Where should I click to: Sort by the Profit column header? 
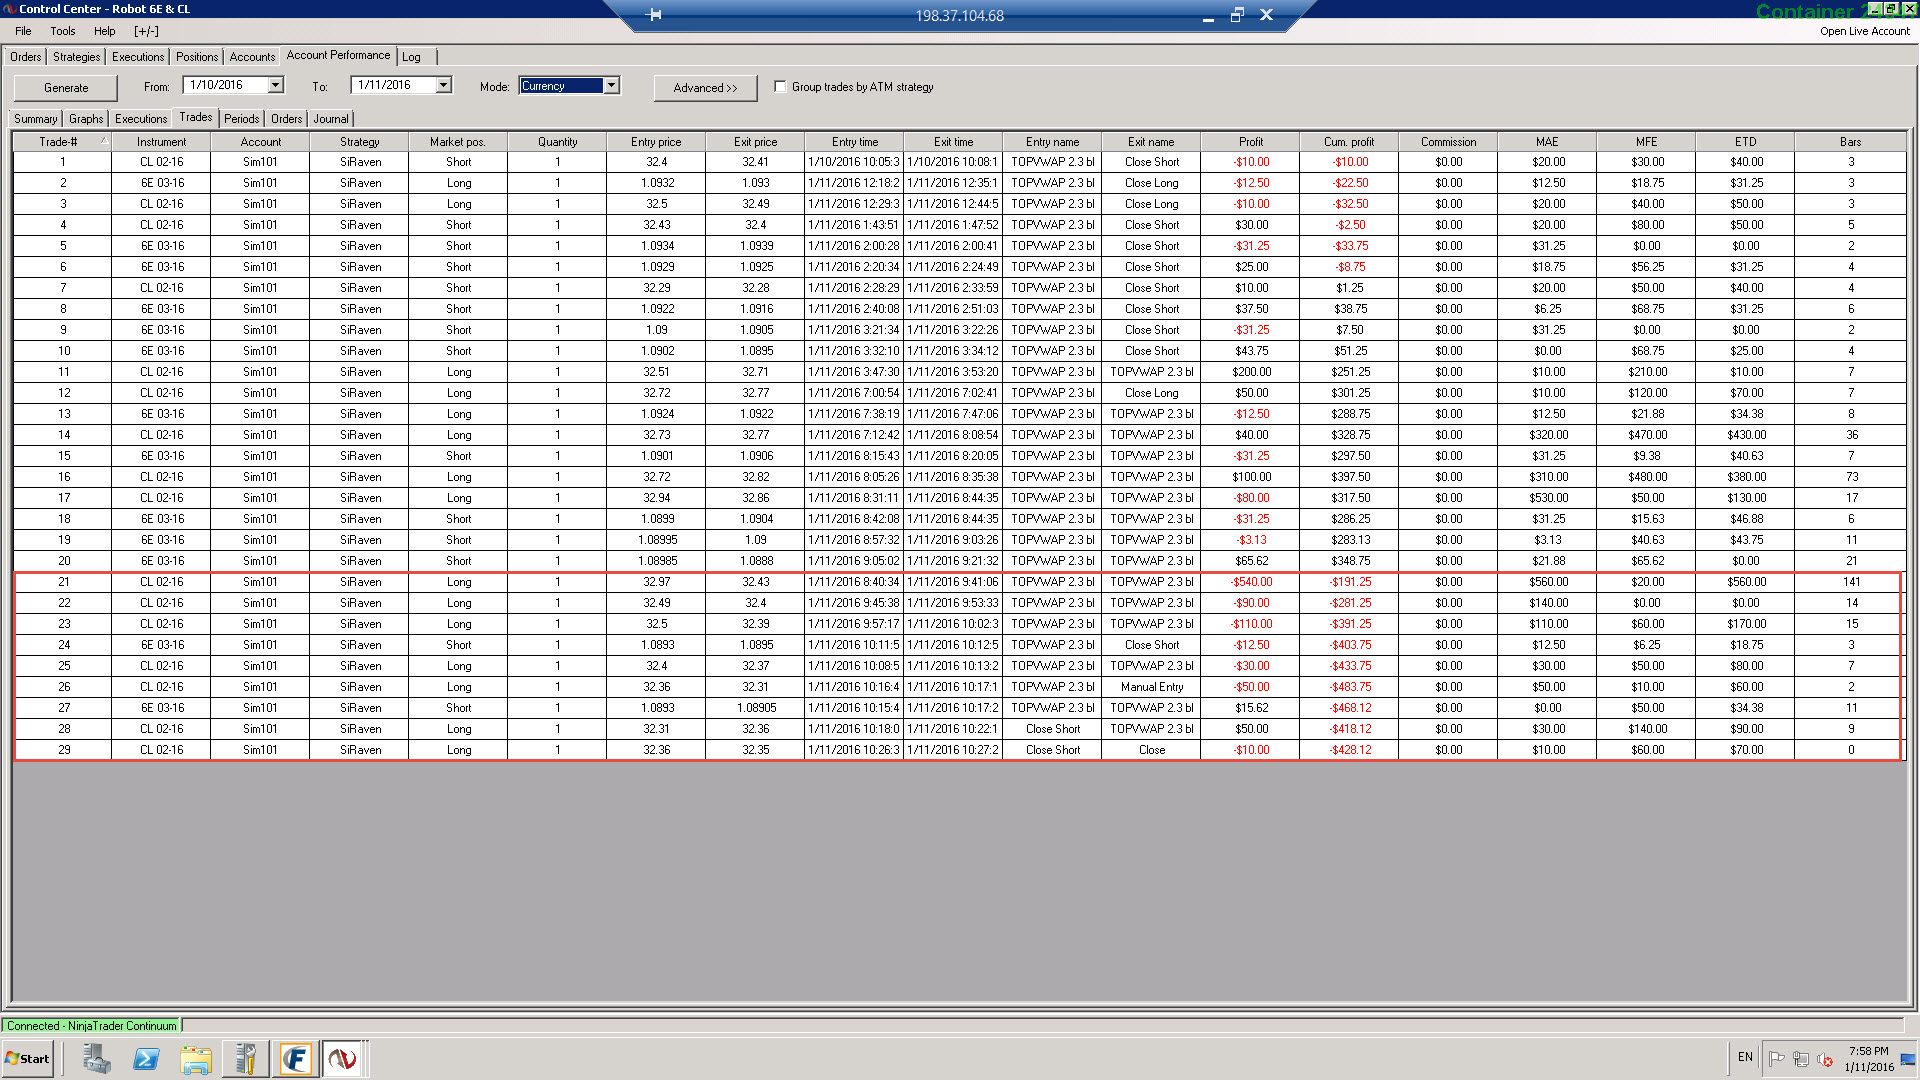(1250, 142)
